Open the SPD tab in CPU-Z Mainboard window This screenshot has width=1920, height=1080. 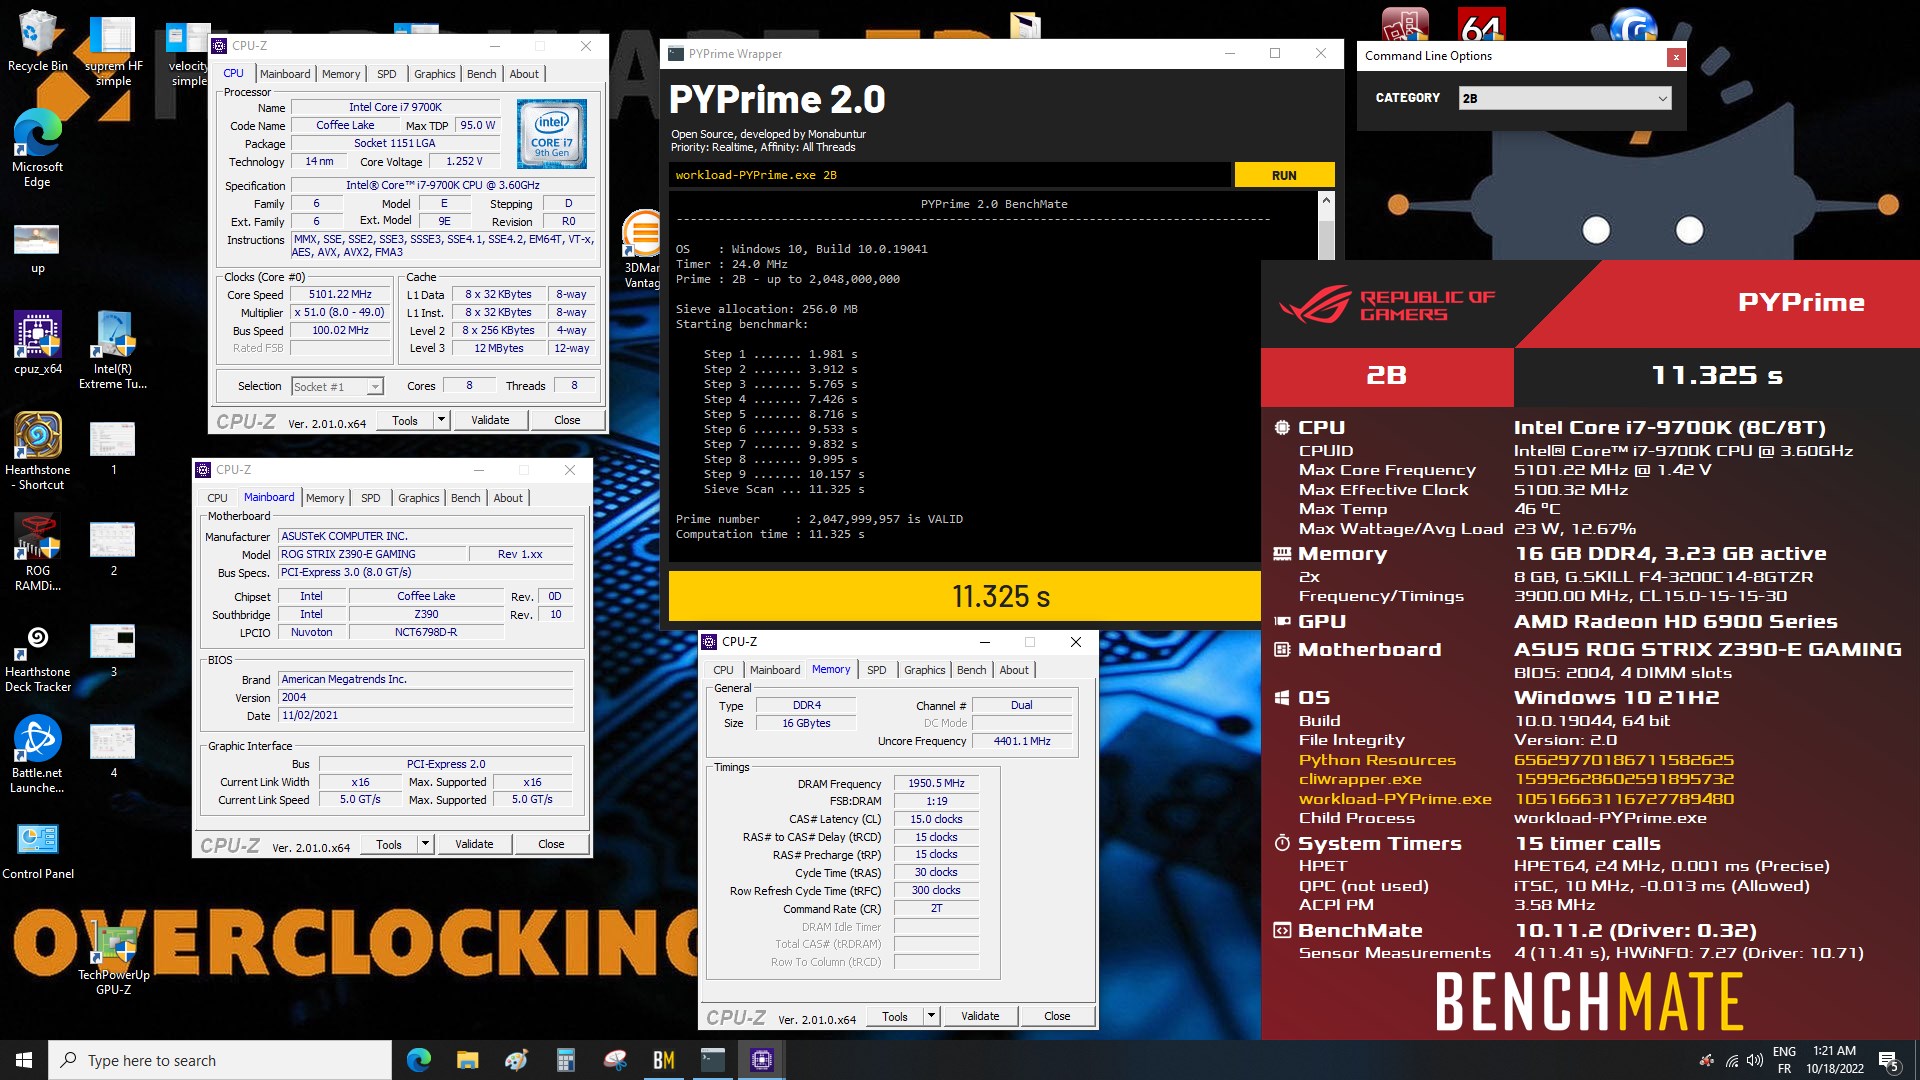[x=370, y=498]
